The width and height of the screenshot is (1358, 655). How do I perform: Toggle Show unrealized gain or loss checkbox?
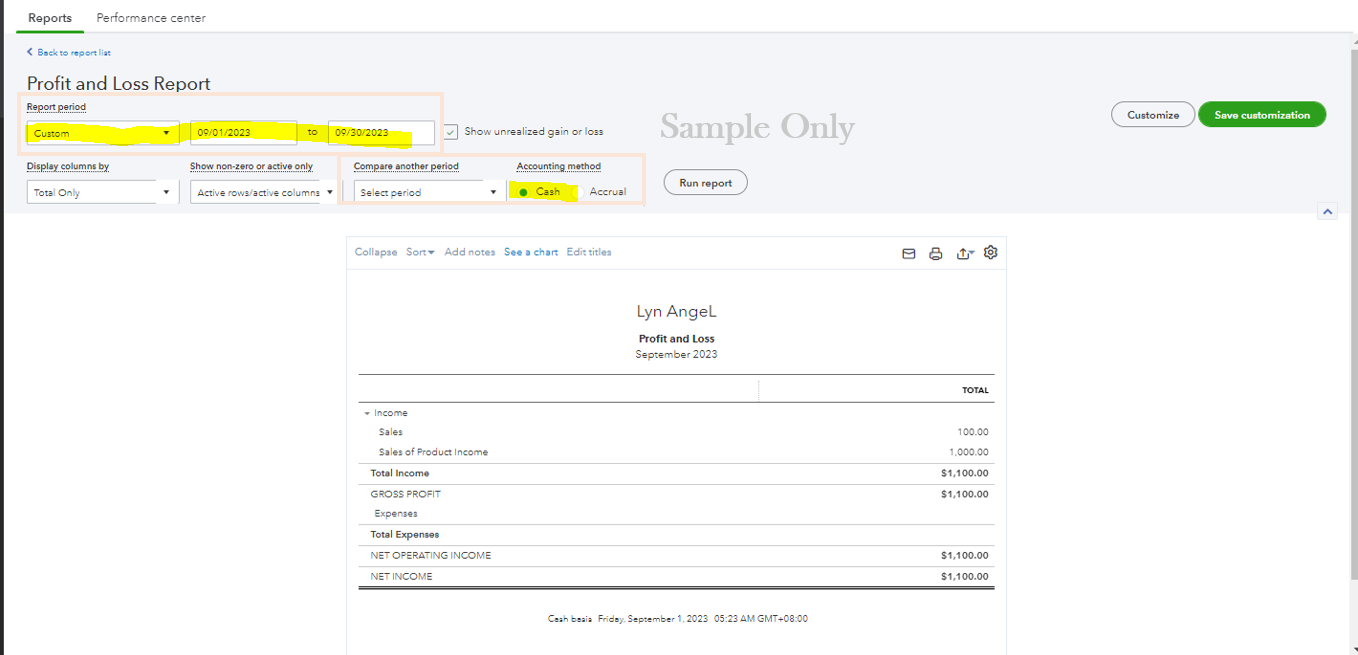click(x=451, y=132)
